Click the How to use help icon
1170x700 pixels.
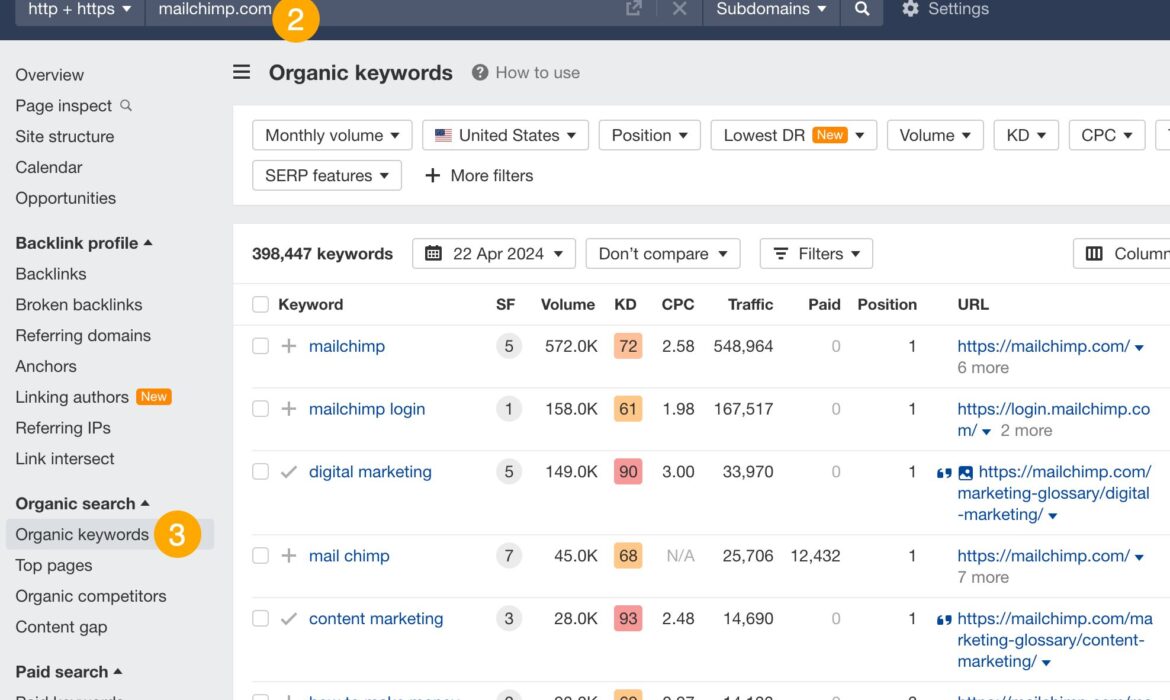pos(480,72)
